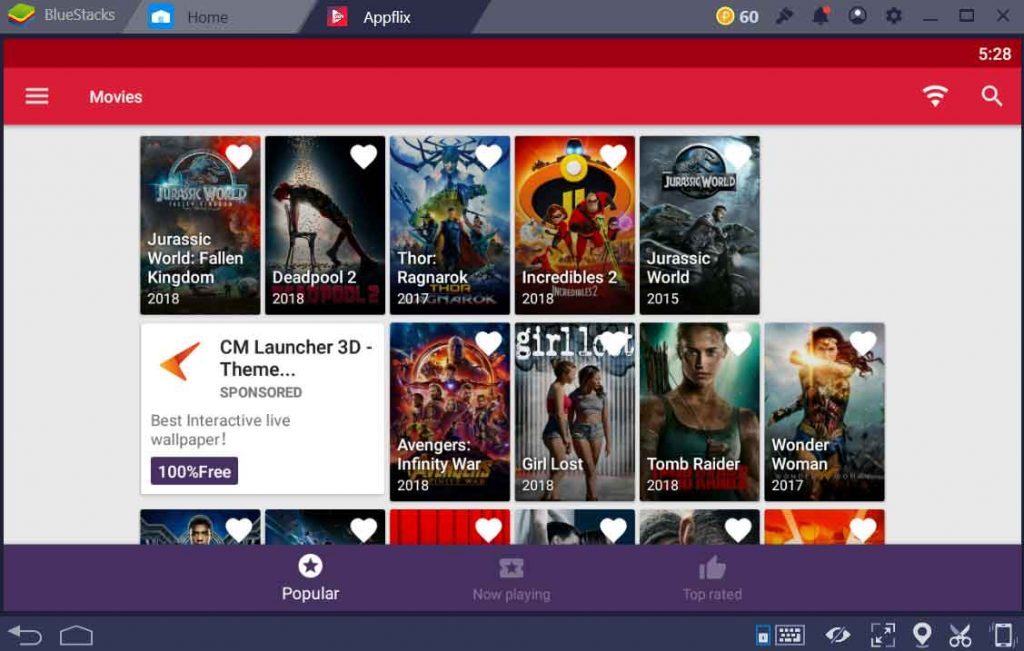Open the Jurassic World: Fallen Kingdom poster
The image size is (1024, 651).
tap(200, 225)
